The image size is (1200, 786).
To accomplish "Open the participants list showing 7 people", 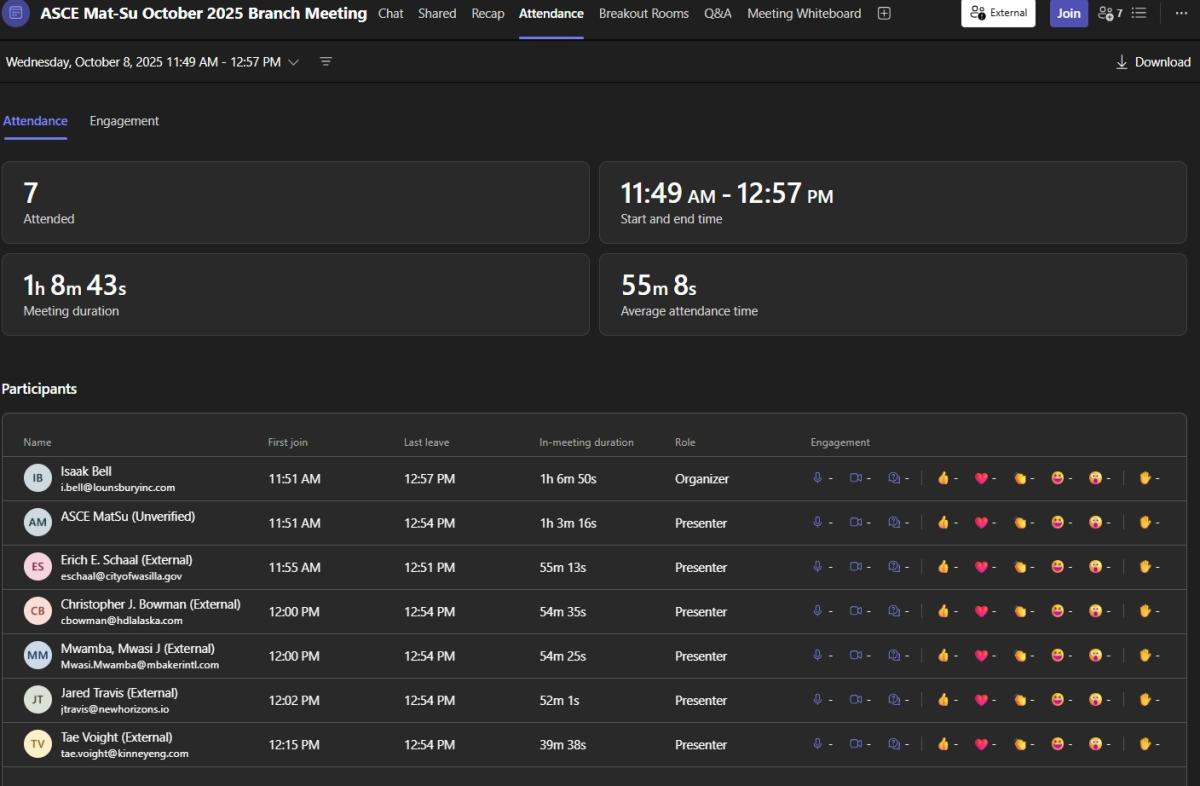I will [x=1109, y=14].
